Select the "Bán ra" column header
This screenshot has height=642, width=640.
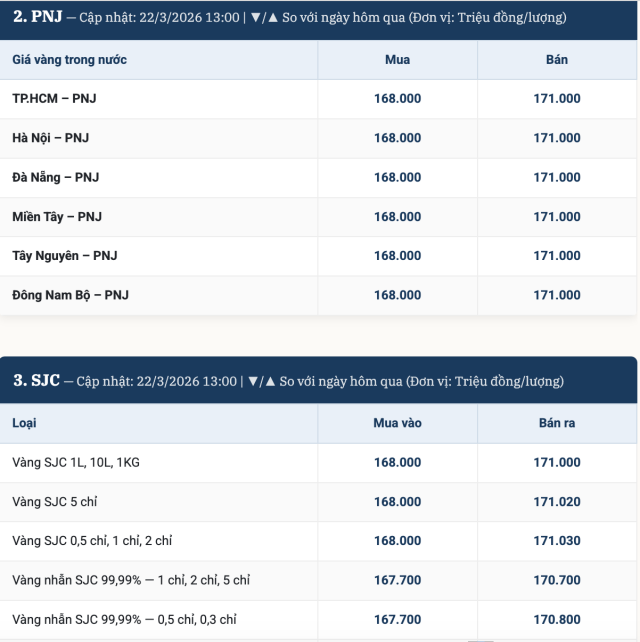tap(557, 423)
